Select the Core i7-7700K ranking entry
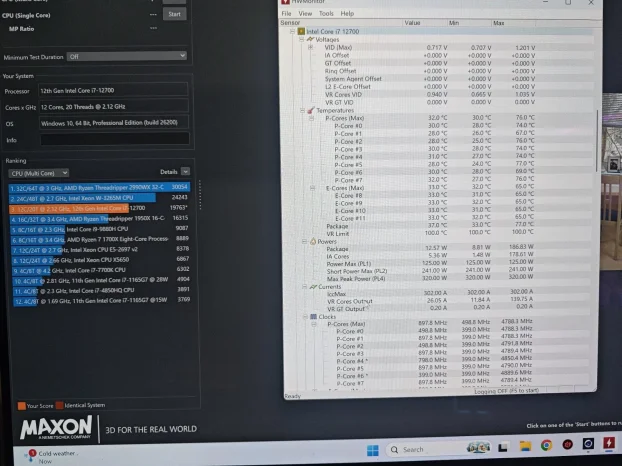This screenshot has height=466, width=622. tap(102, 270)
